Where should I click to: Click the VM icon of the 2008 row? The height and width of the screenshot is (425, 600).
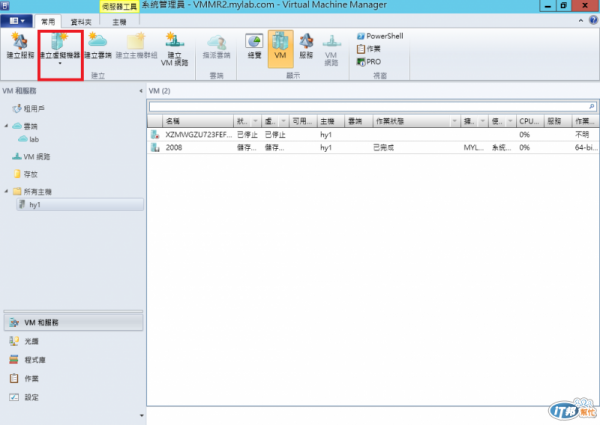pyautogui.click(x=155, y=147)
